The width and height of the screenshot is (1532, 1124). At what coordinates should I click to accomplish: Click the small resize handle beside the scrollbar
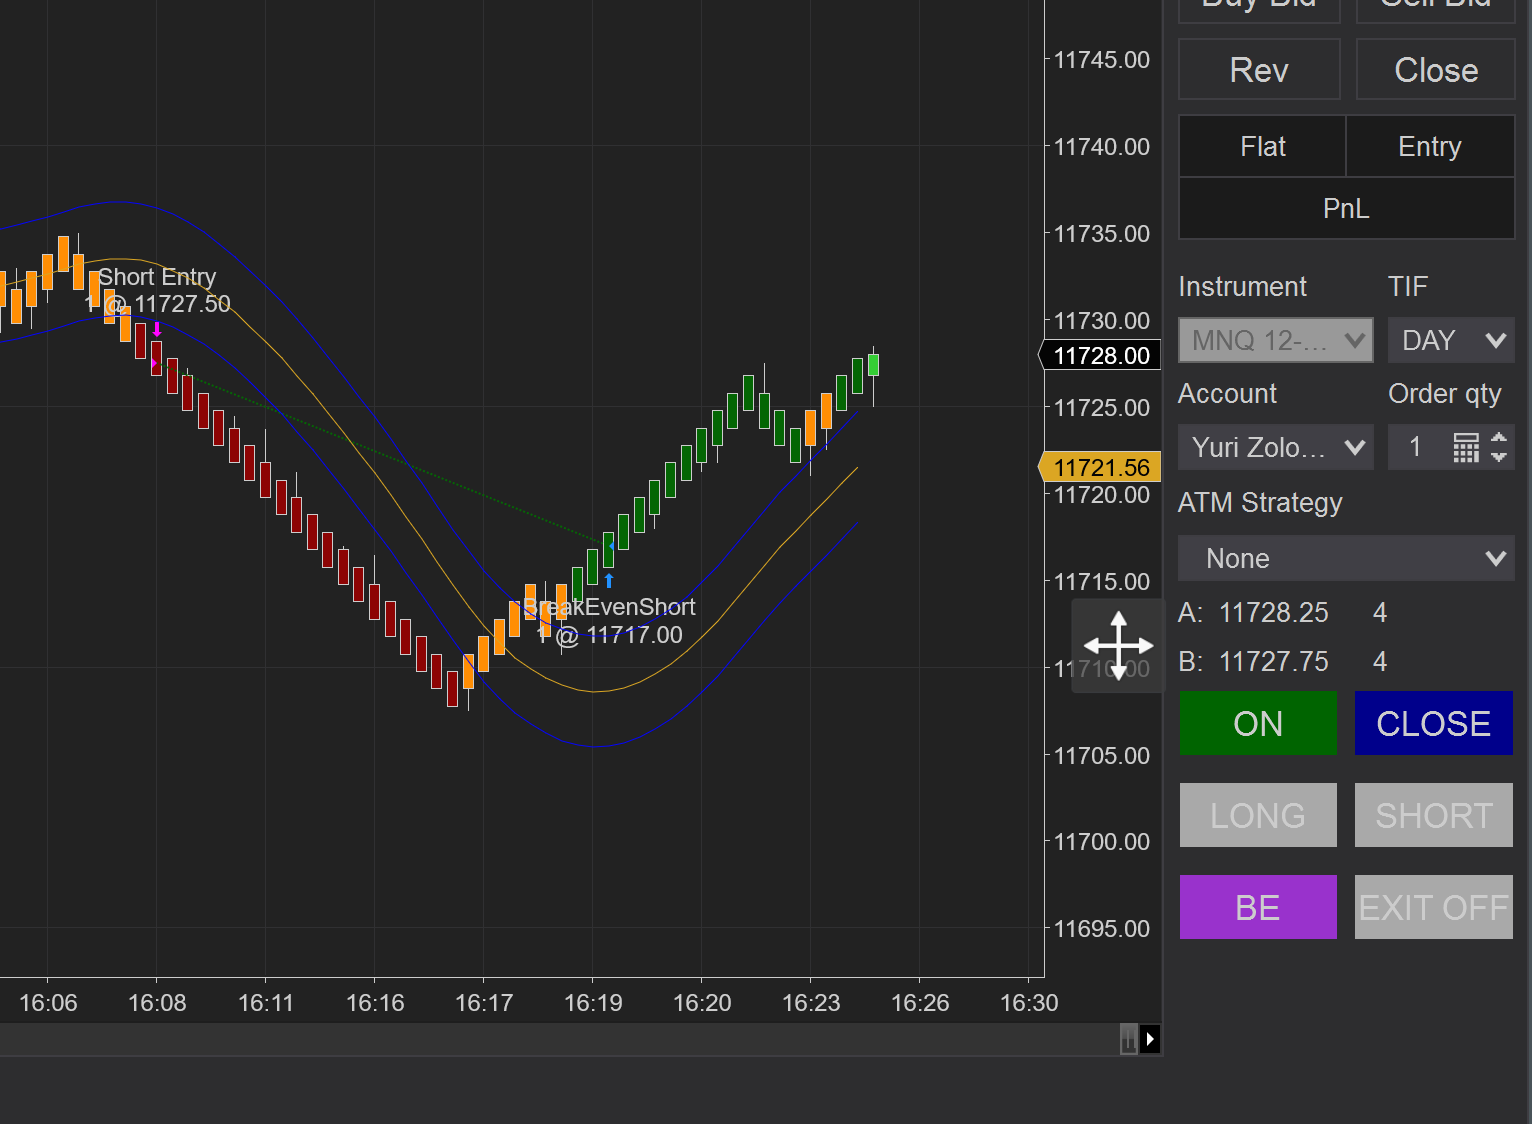(1128, 1040)
